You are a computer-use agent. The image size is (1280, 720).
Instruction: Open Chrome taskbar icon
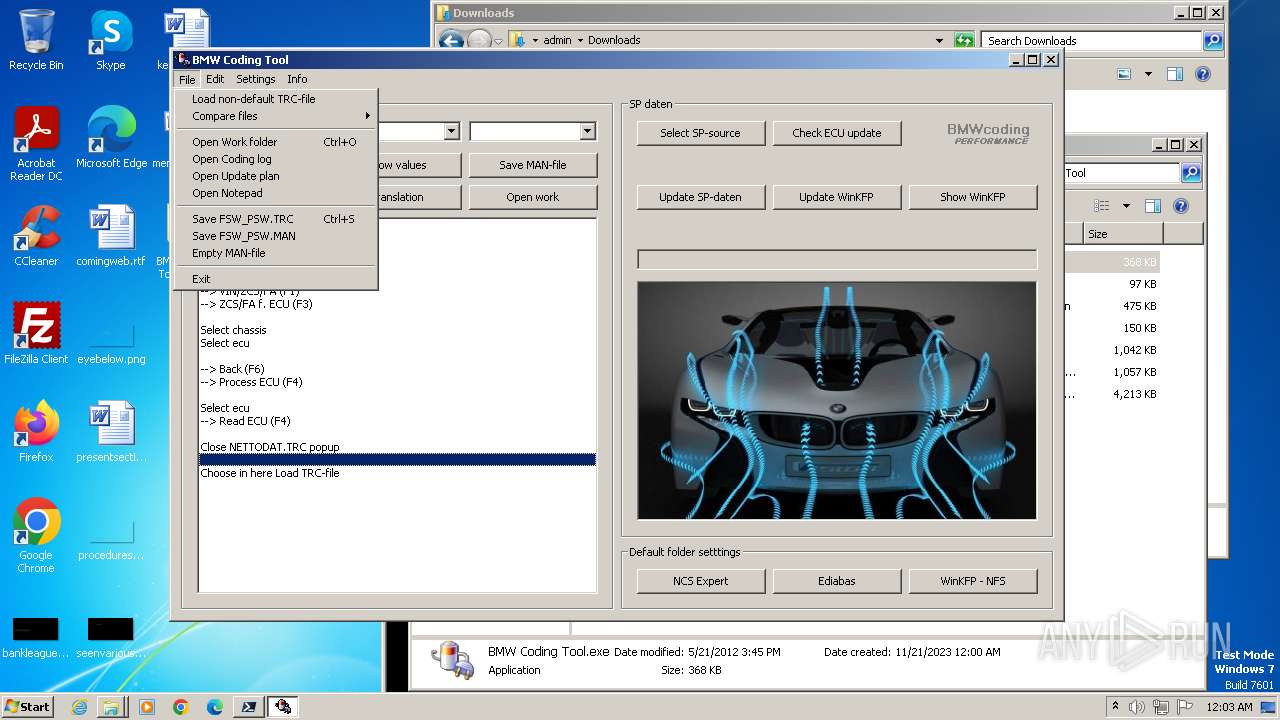[181, 707]
